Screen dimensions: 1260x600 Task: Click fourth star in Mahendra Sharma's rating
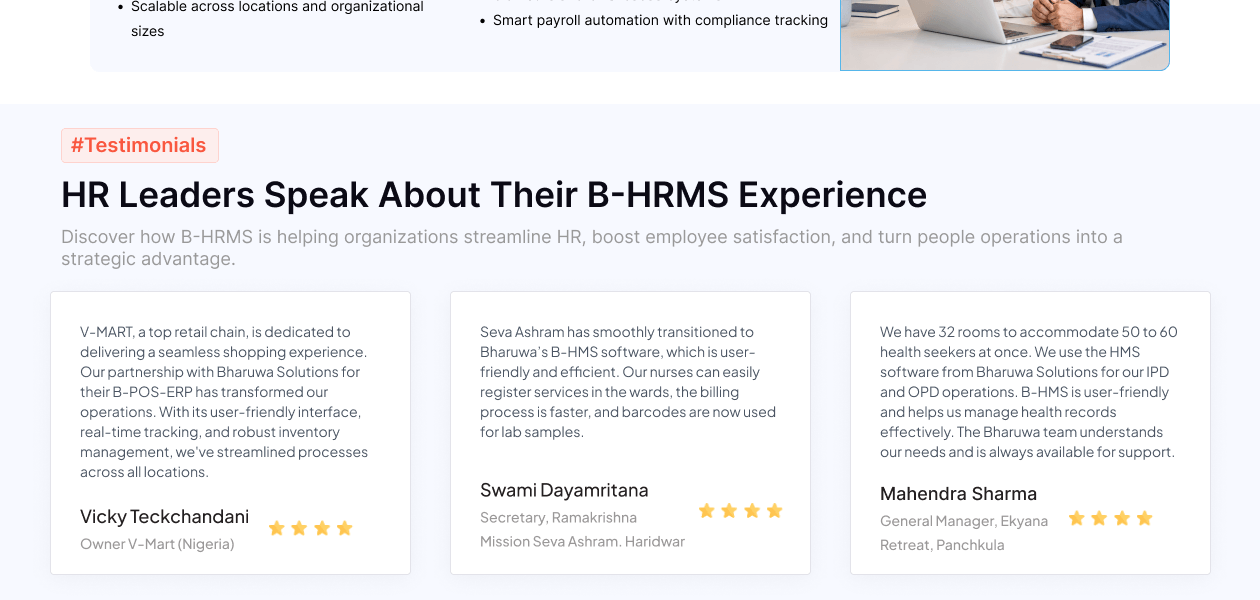tap(1144, 518)
